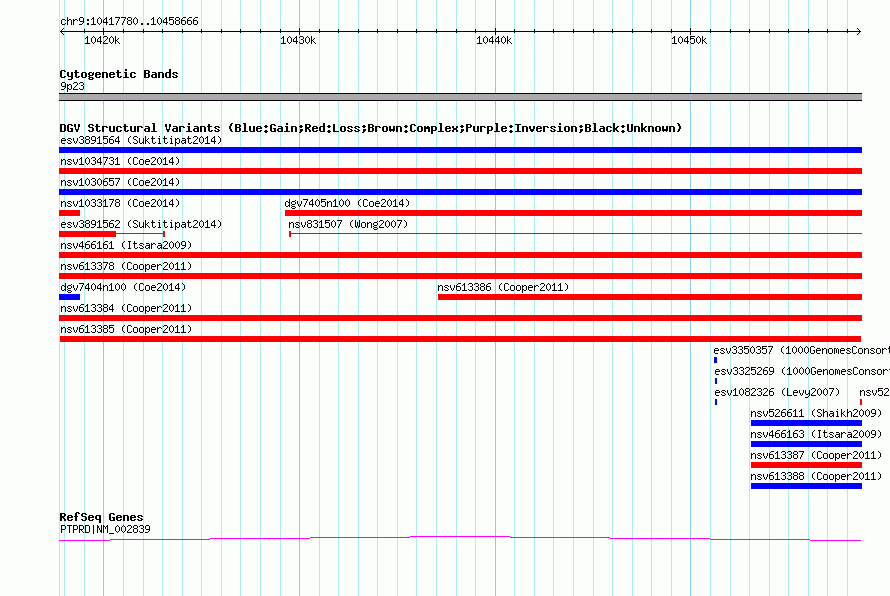Open nsv613385 (Cooper2011) label
The width and height of the screenshot is (890, 596).
pyautogui.click(x=126, y=329)
